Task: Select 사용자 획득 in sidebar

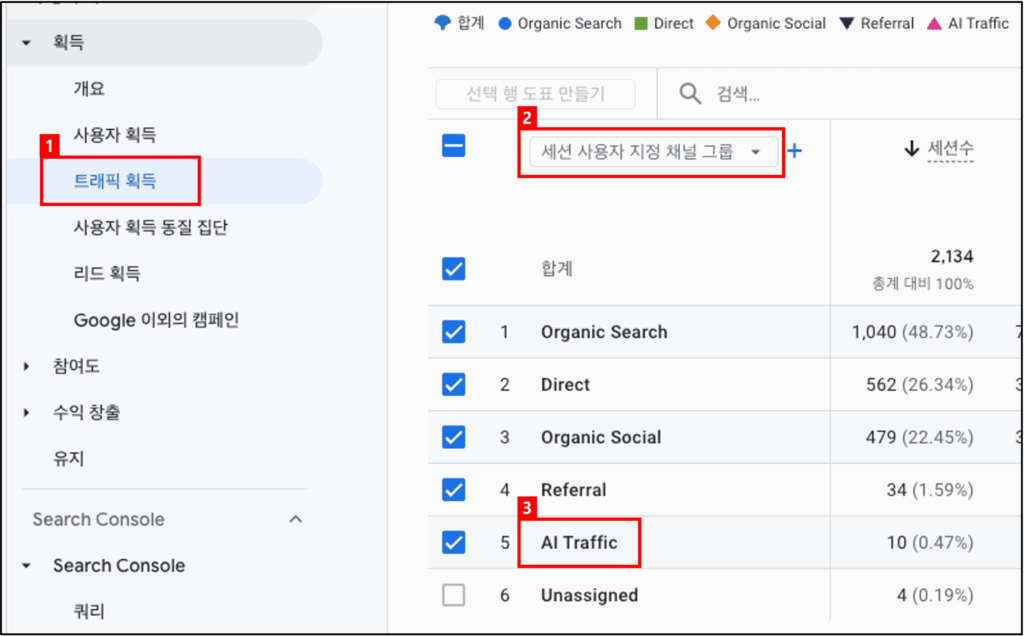Action: pos(114,135)
